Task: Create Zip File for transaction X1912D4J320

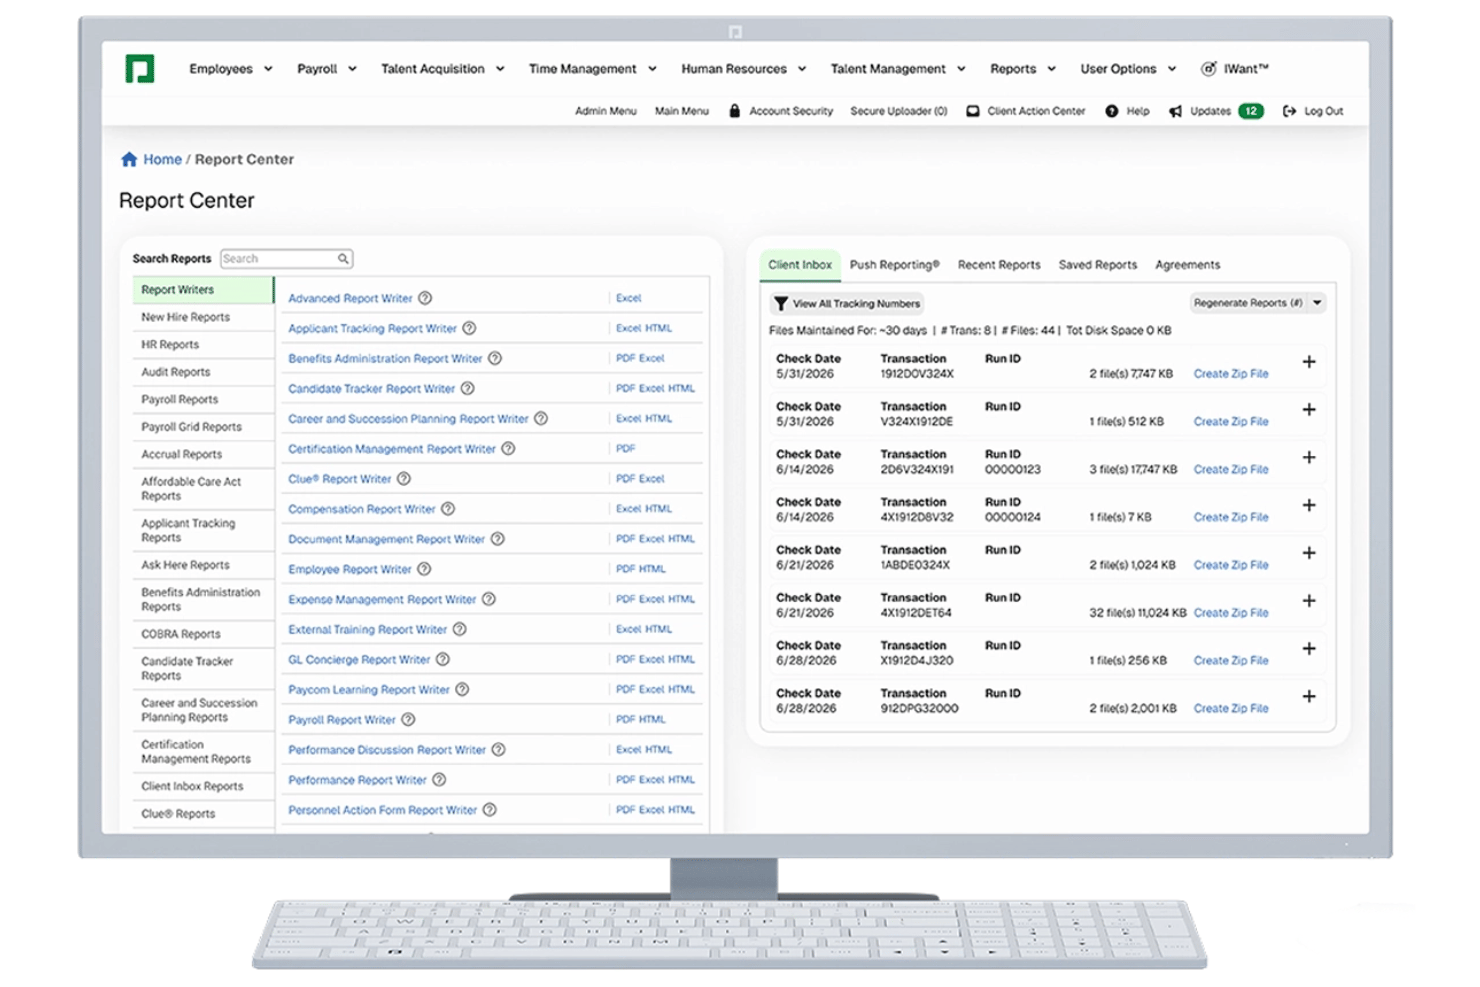Action: [1231, 661]
